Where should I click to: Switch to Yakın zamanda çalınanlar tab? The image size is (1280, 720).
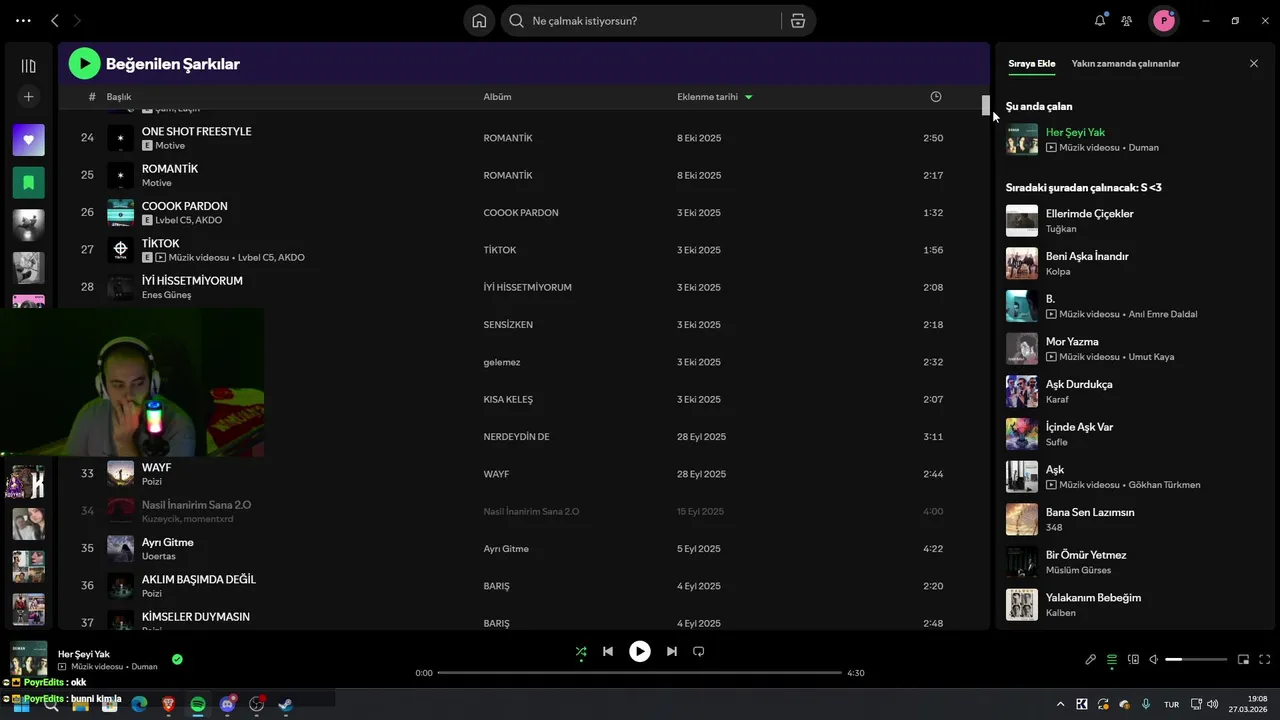1125,63
